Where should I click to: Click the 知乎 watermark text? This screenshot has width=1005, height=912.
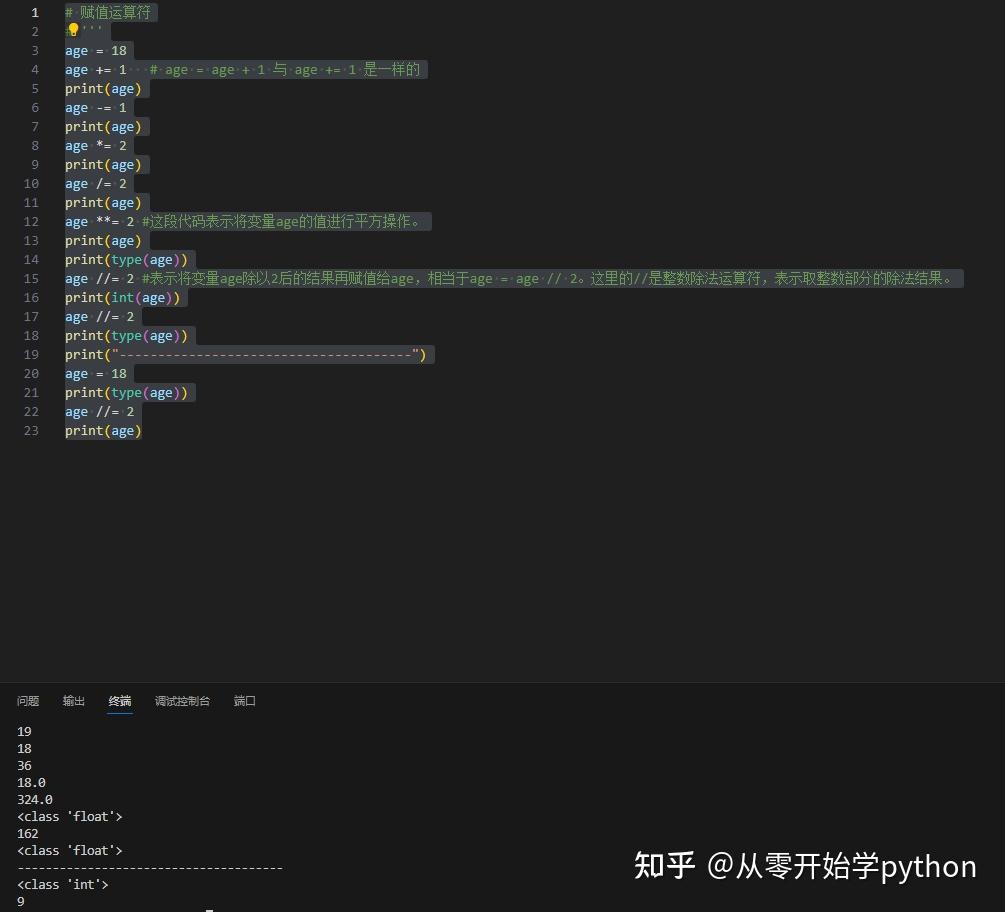(663, 866)
